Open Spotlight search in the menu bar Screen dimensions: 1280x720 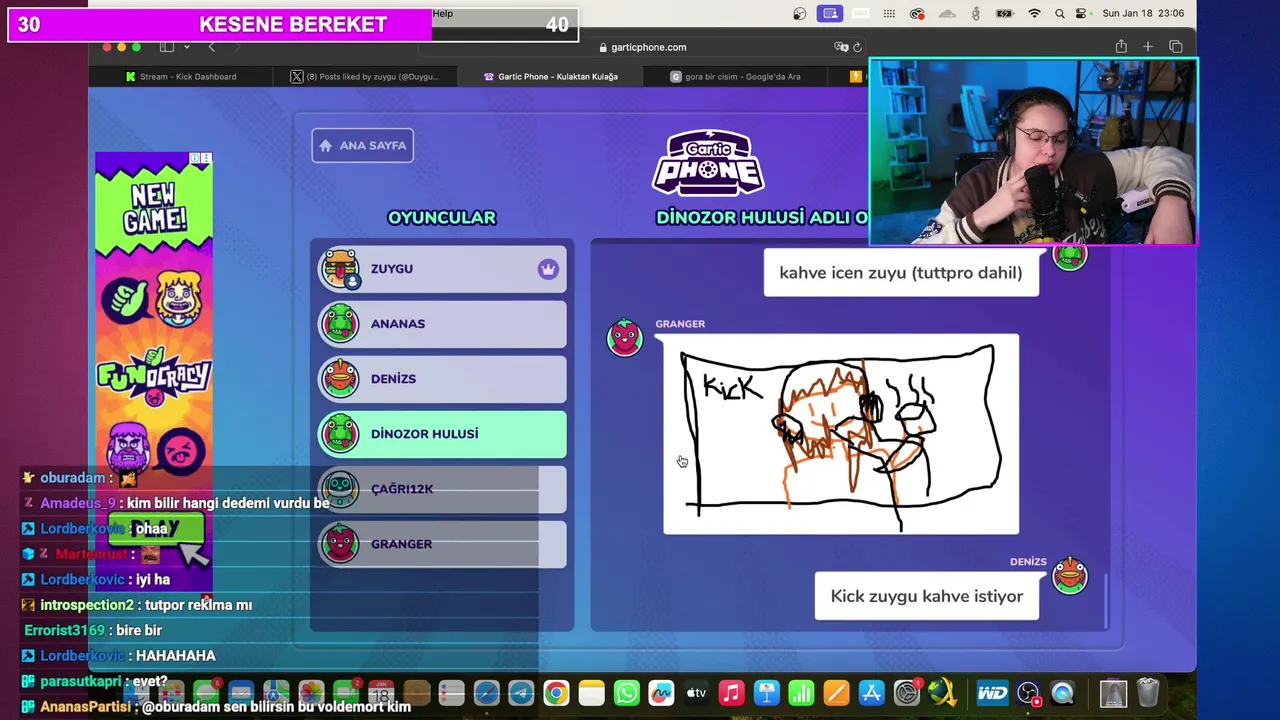pos(1059,14)
